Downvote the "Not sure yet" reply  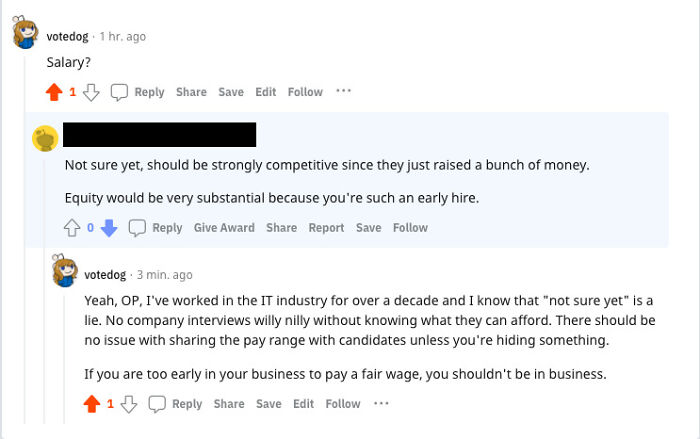point(109,228)
